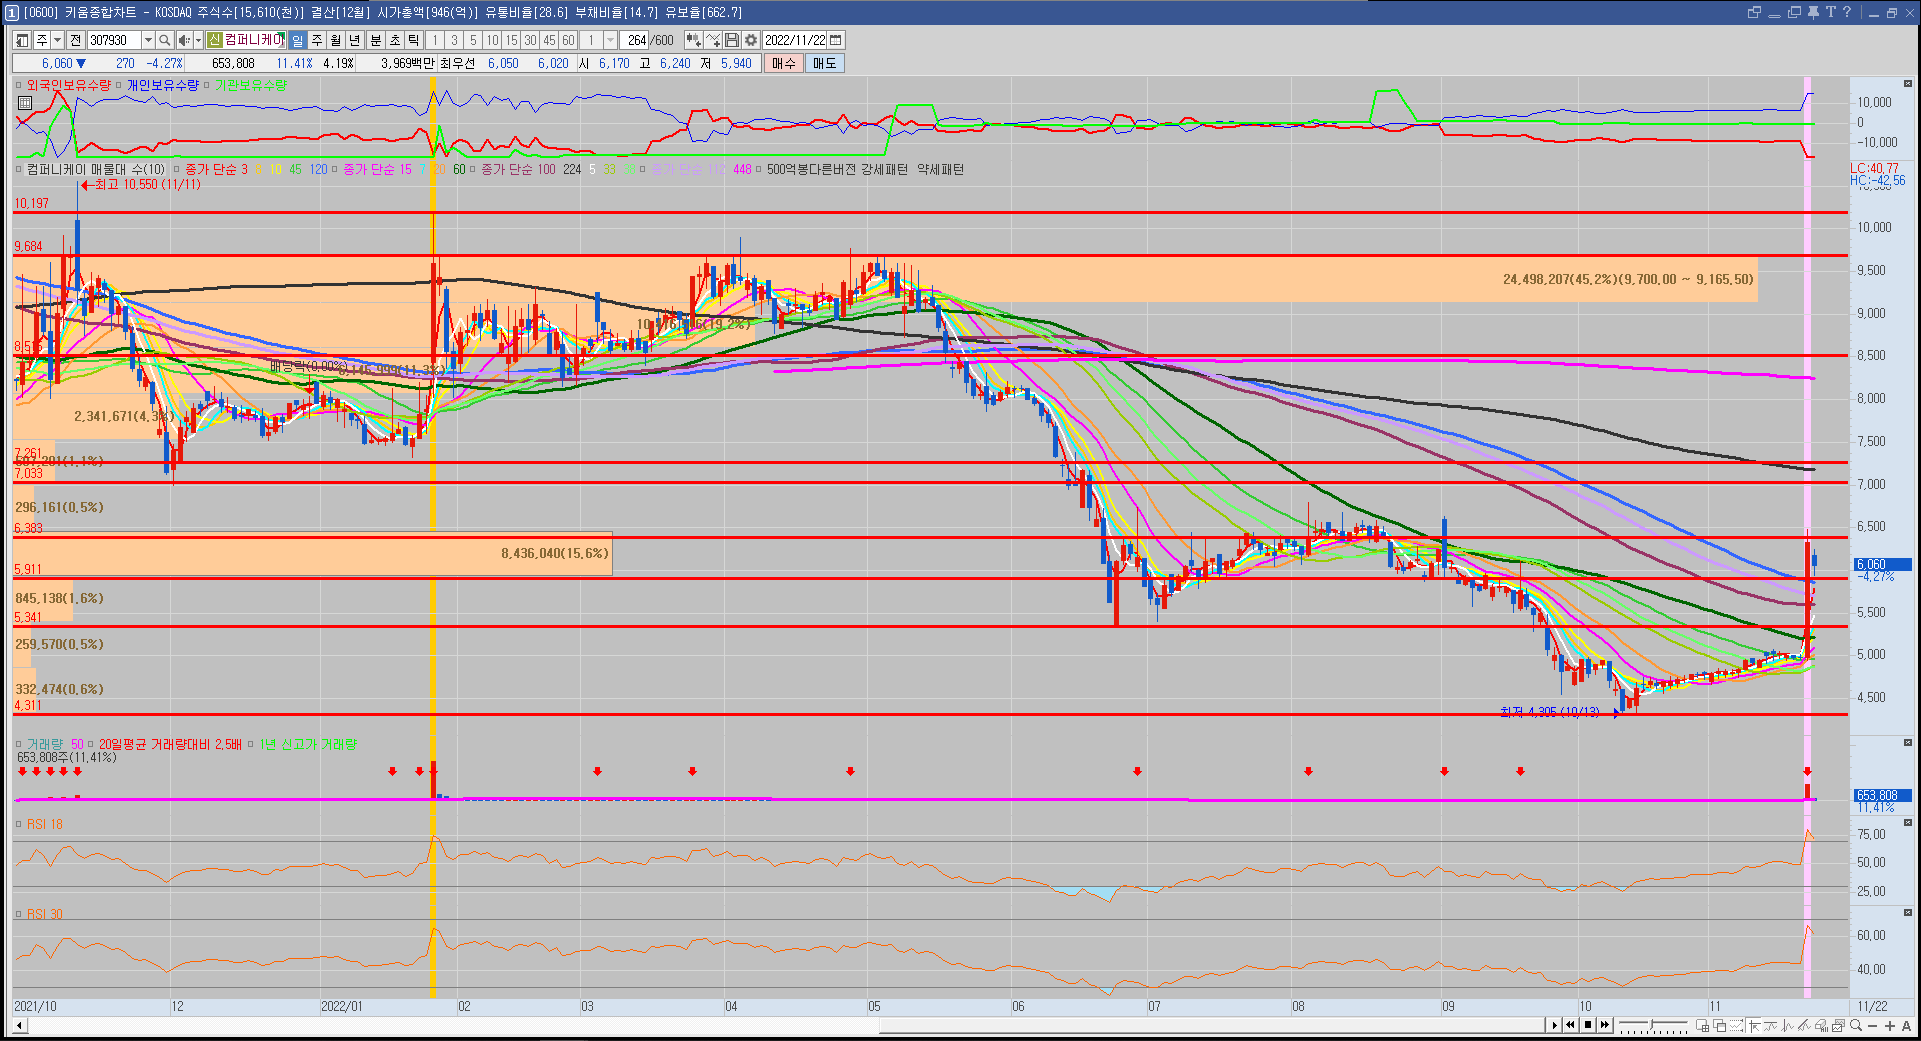Select the 30 interval preset button
This screenshot has height=1041, width=1921.
pos(530,40)
